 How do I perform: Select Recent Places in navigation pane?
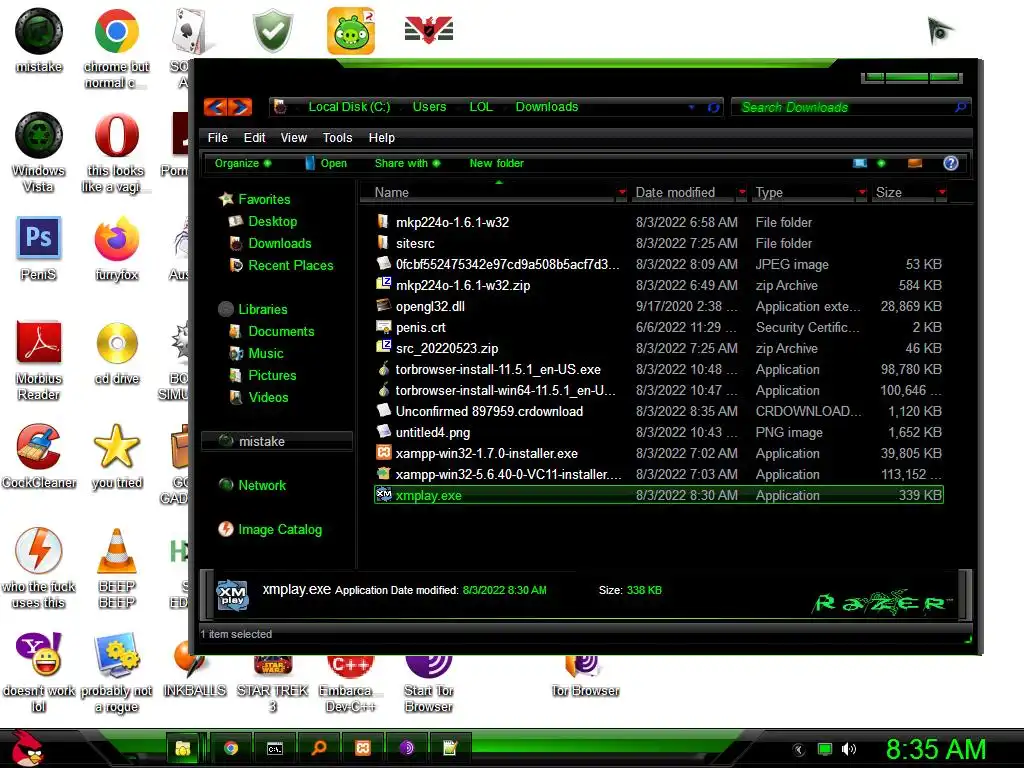click(291, 265)
